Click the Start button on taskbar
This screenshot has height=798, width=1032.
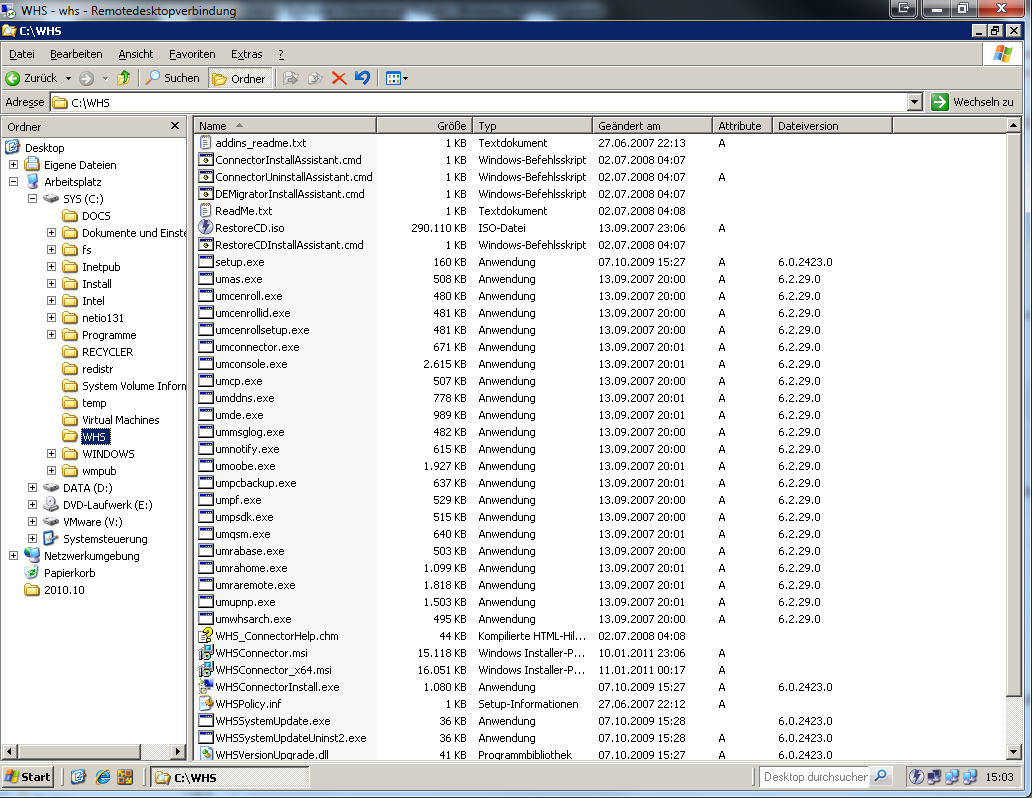28,778
